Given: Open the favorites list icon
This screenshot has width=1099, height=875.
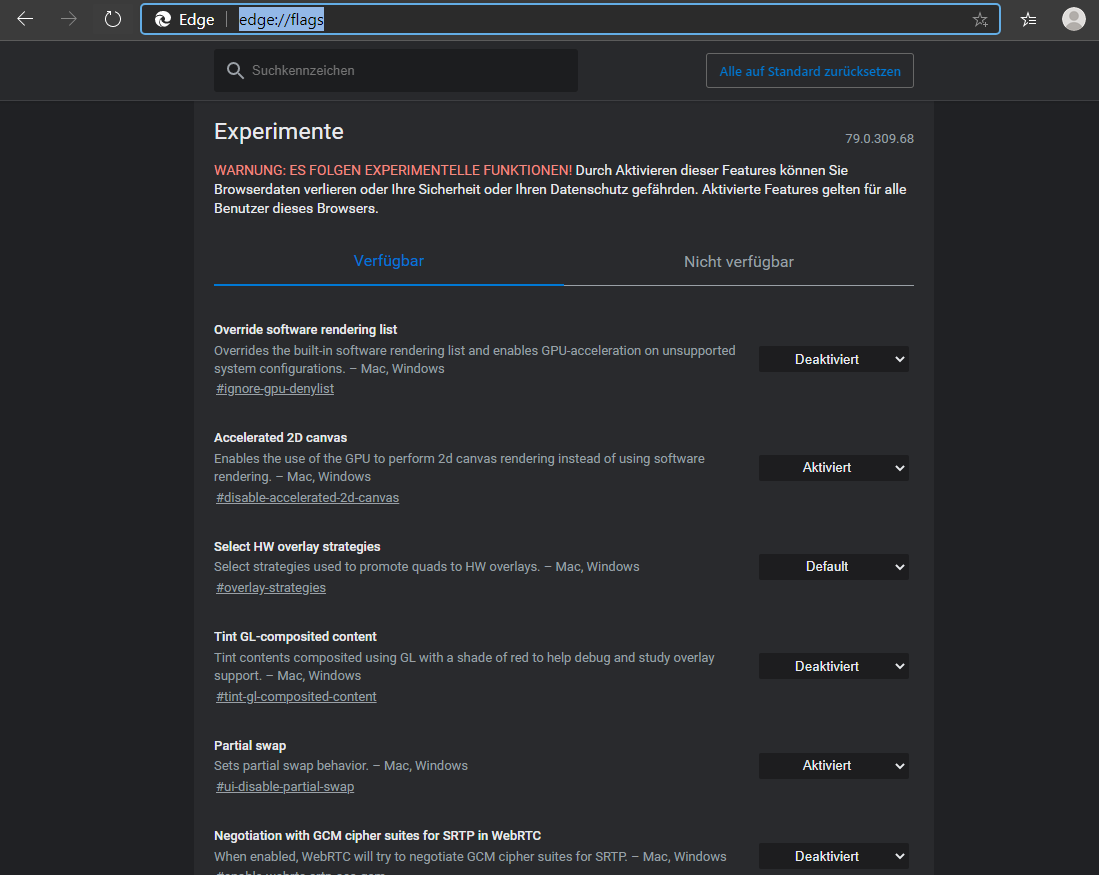Looking at the screenshot, I should (1028, 19).
